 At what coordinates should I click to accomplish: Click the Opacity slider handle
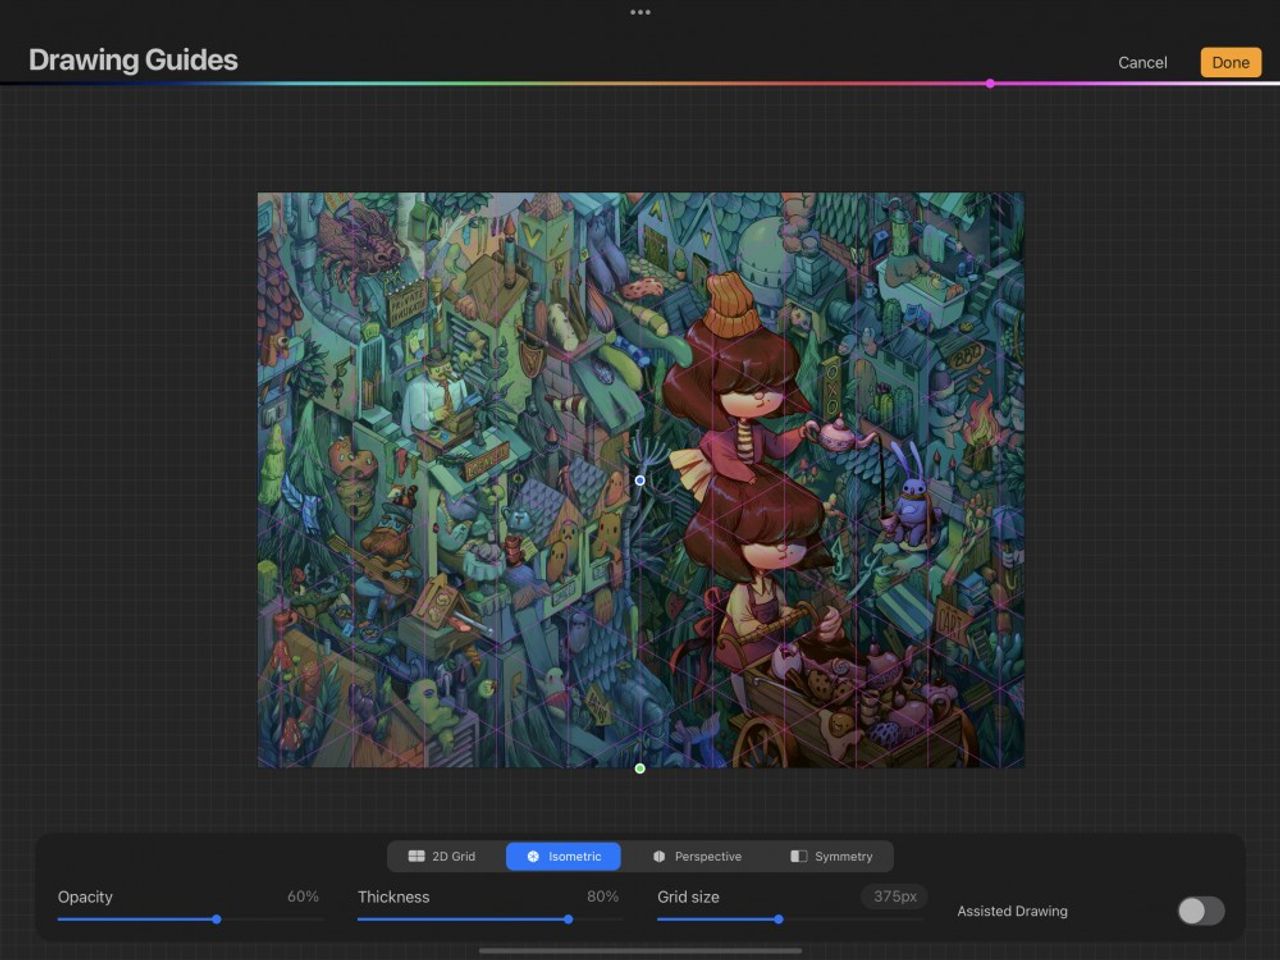click(x=216, y=919)
